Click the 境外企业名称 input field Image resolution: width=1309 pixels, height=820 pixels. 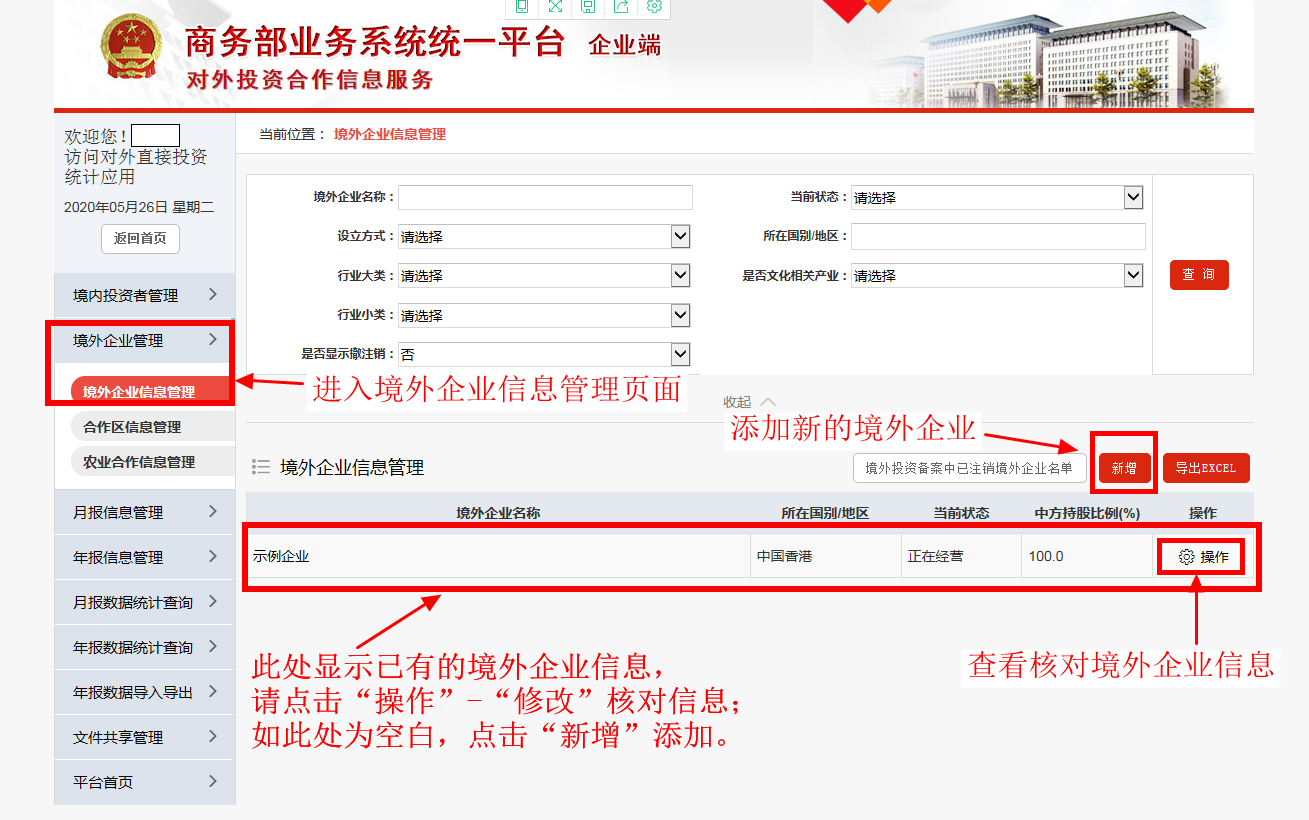(545, 198)
